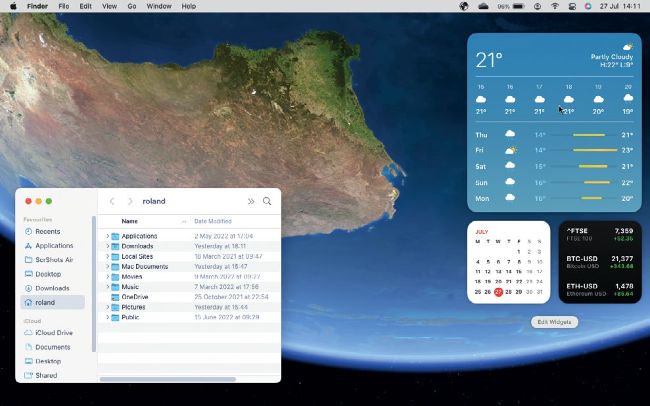Image resolution: width=650 pixels, height=406 pixels.
Task: Click ^FTSE row in stocks widget
Action: click(600, 234)
